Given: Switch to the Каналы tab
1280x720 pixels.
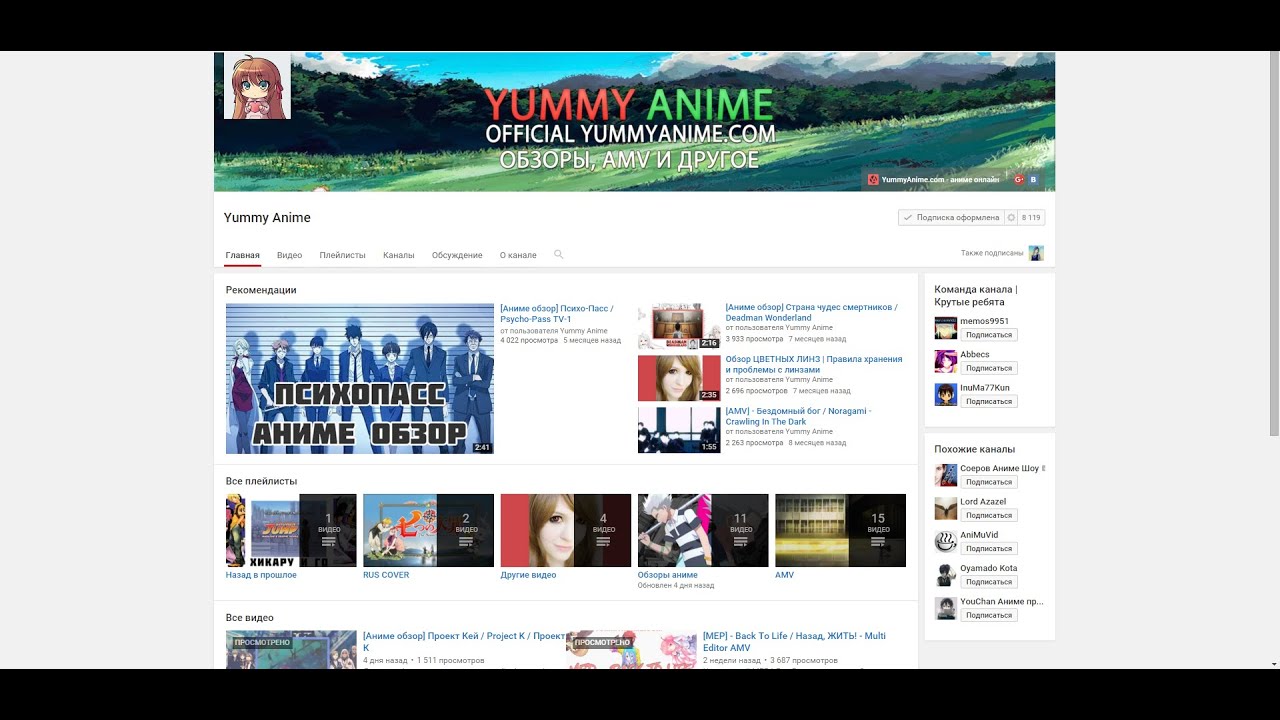Looking at the screenshot, I should (x=398, y=255).
